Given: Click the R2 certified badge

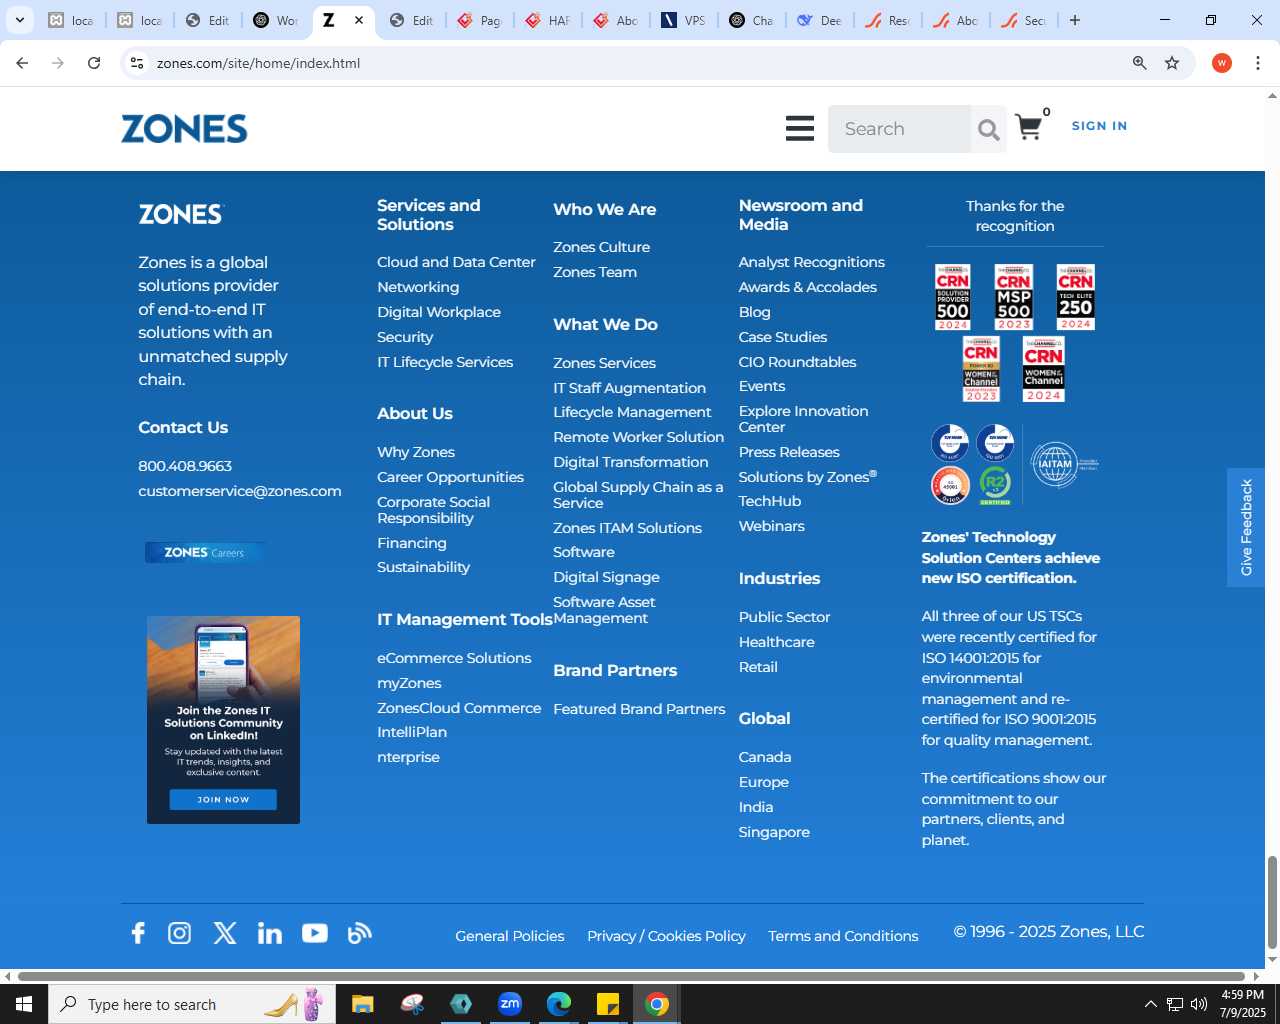Looking at the screenshot, I should click(995, 486).
